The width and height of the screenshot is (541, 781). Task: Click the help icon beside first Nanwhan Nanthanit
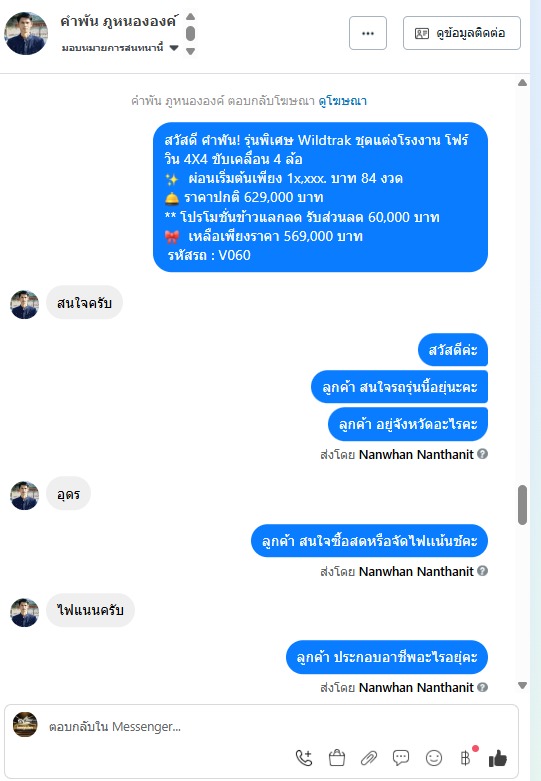pos(482,454)
